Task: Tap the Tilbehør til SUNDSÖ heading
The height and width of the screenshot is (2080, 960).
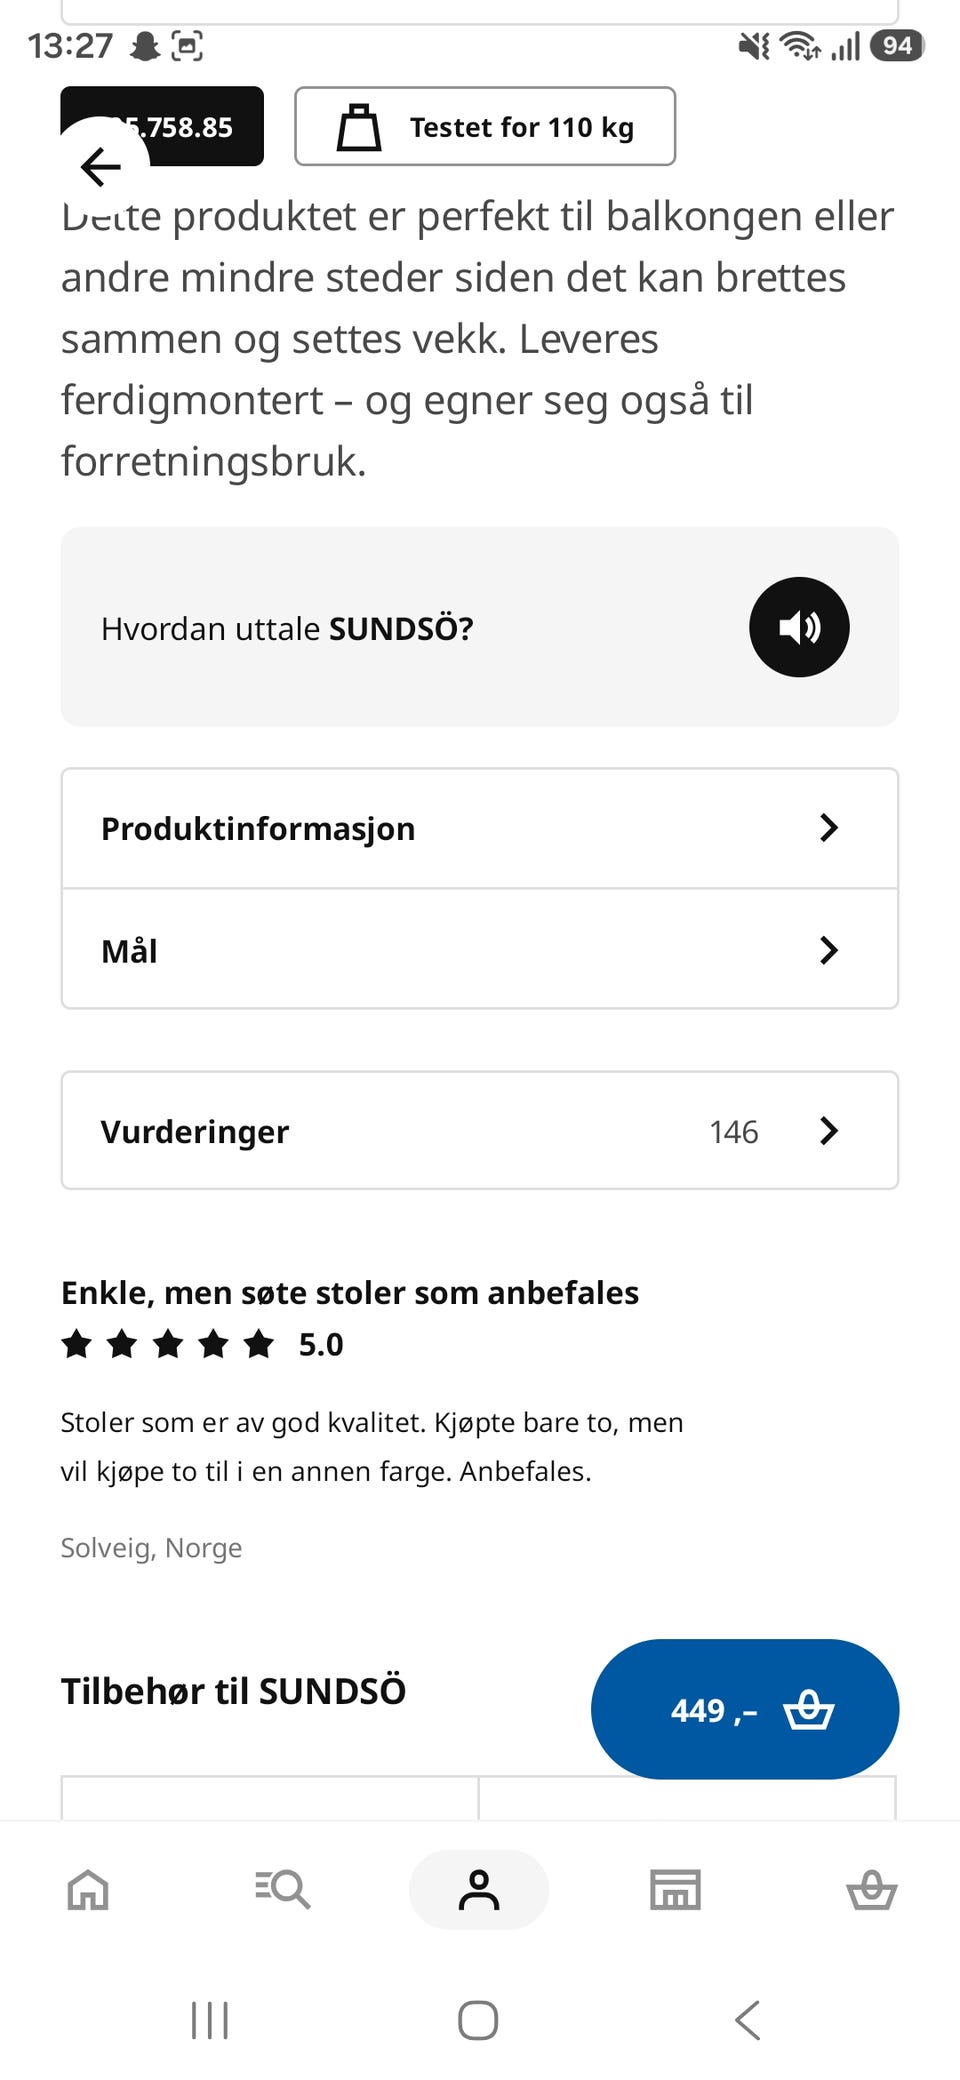Action: click(x=233, y=1691)
